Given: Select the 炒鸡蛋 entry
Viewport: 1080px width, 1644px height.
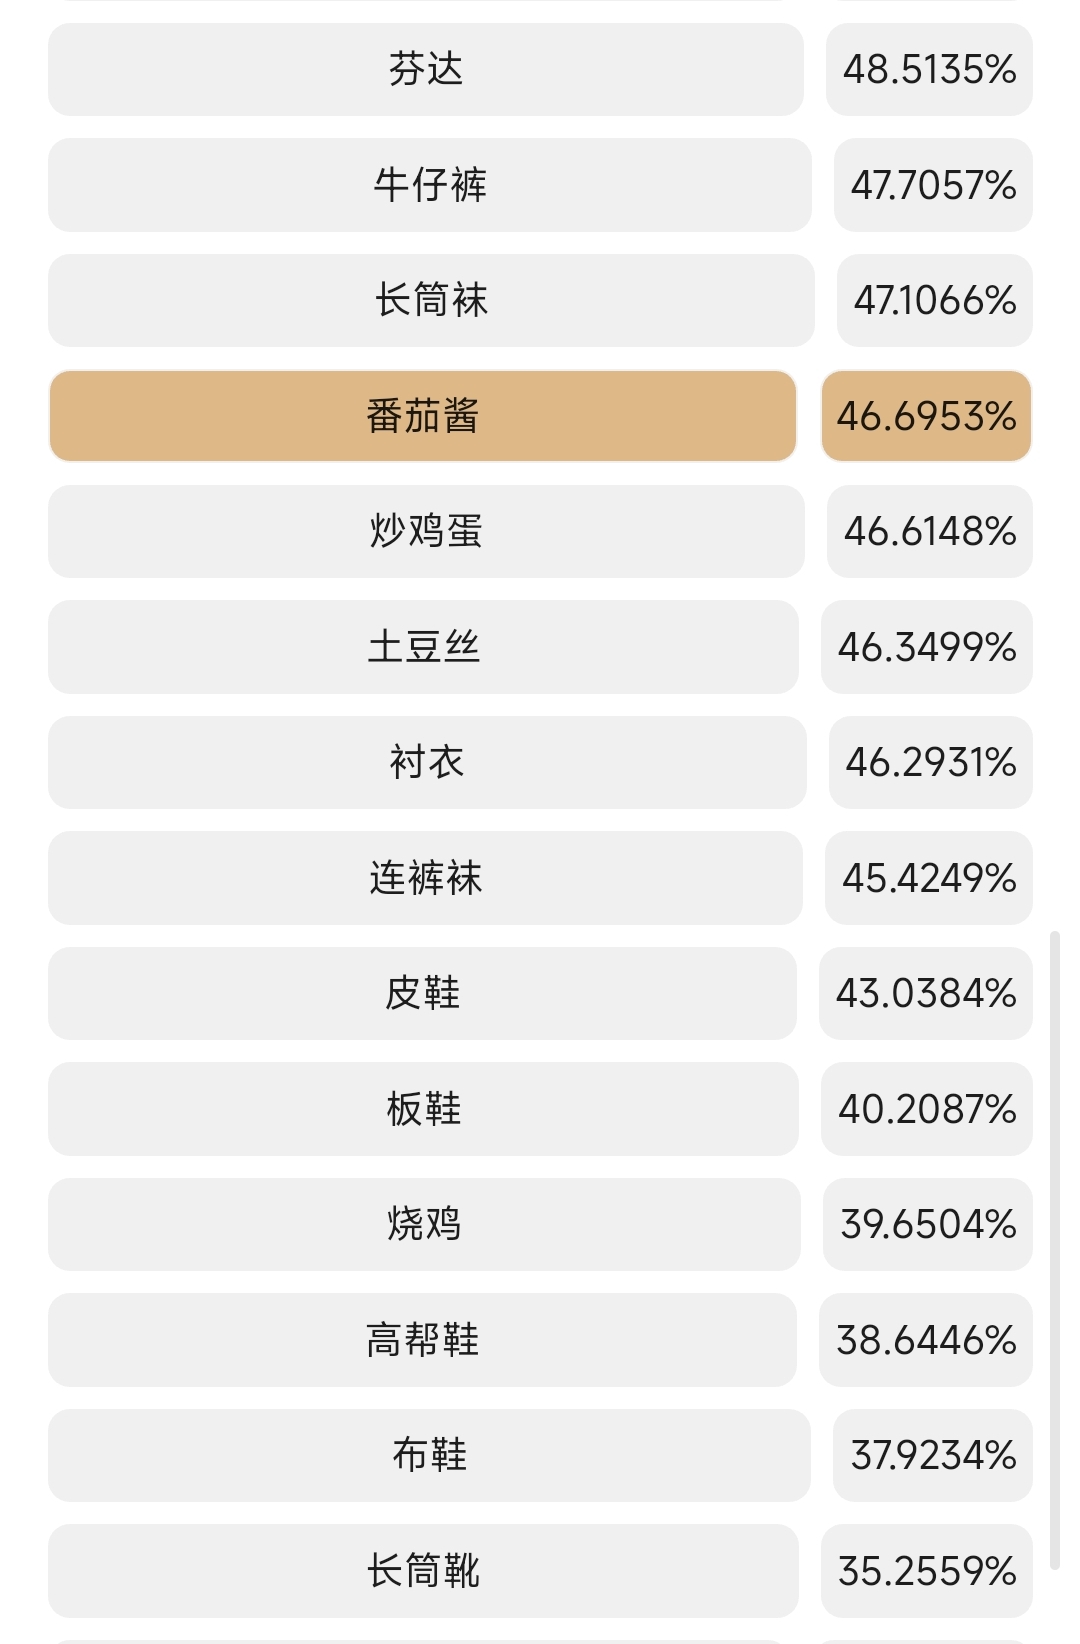Looking at the screenshot, I should pos(426,531).
